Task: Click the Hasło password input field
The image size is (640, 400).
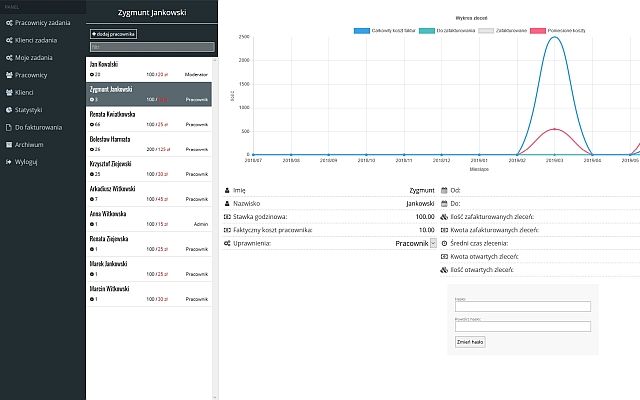Action: pos(522,307)
